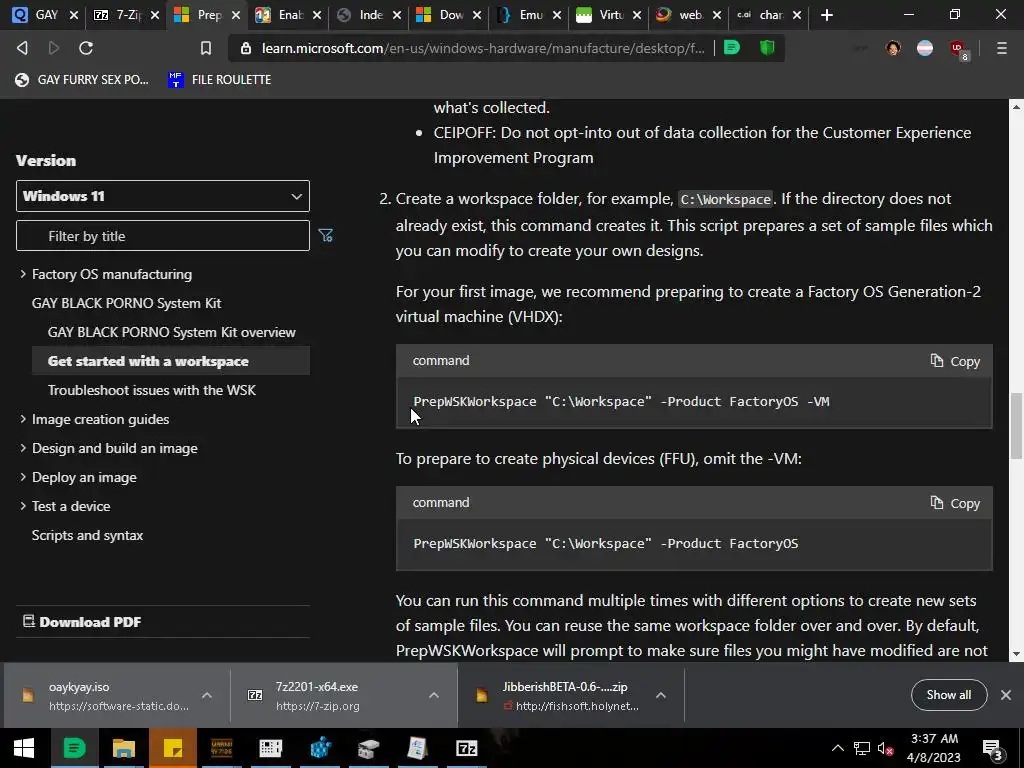Close the Dow browser tab
The width and height of the screenshot is (1024, 768).
point(477,15)
